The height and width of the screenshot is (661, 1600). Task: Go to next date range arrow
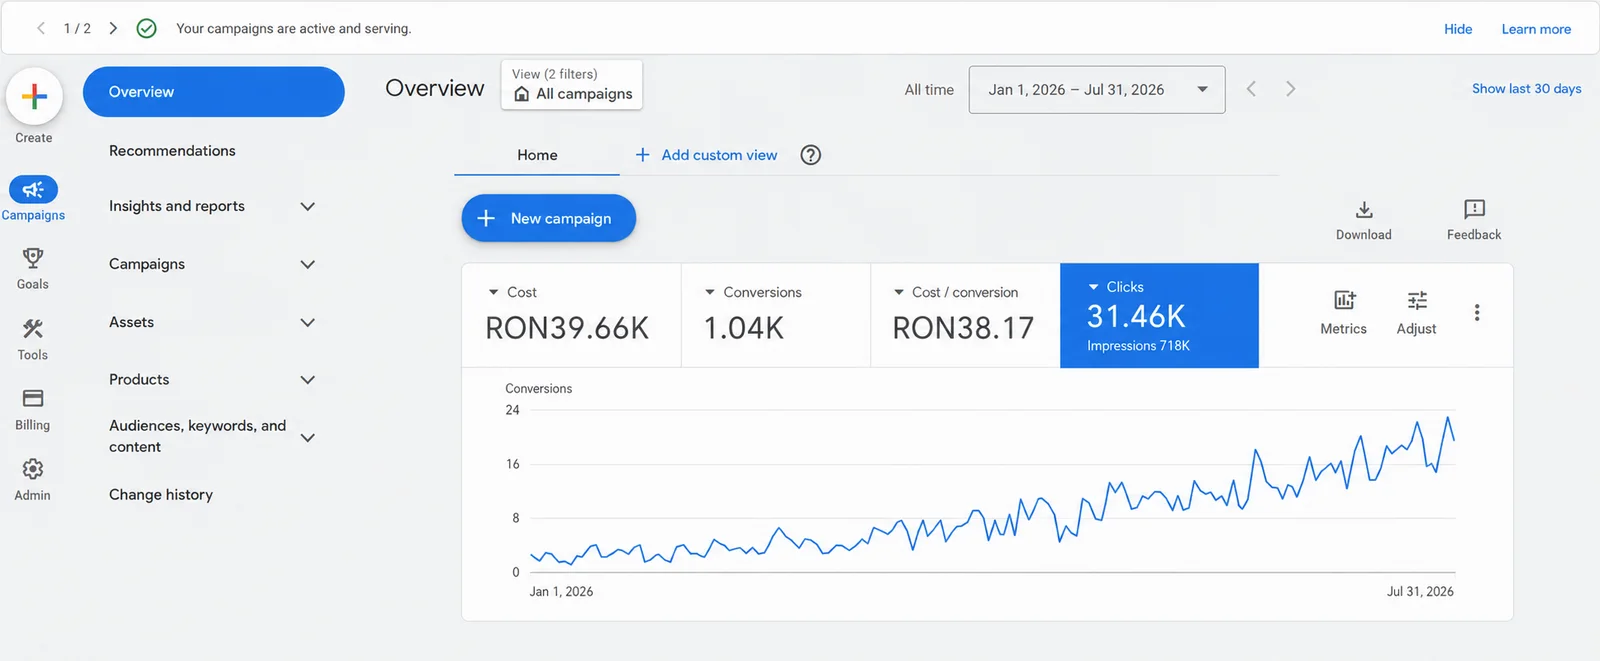tap(1291, 89)
